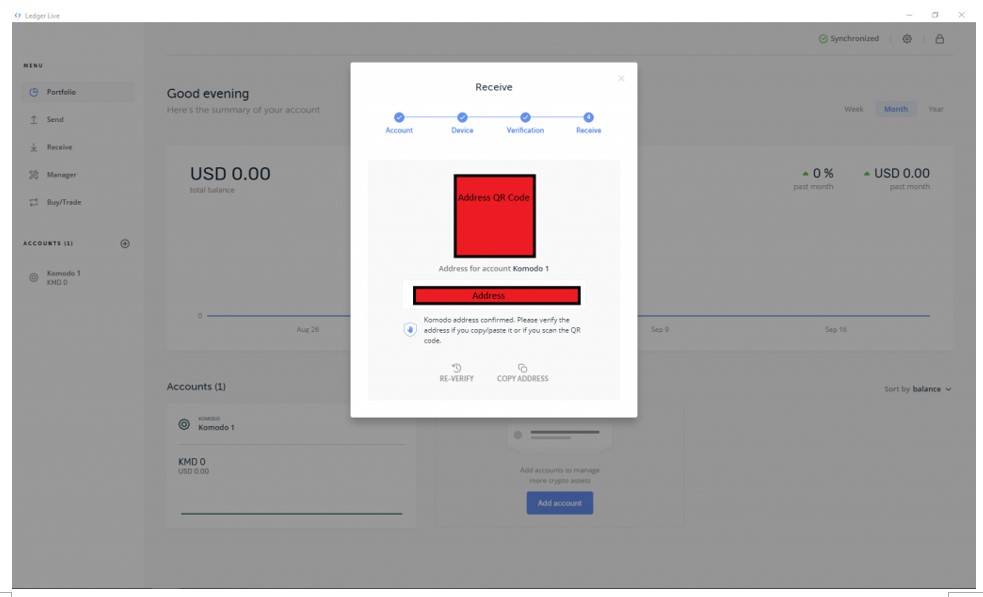Screen dimensions: 983x597
Task: Lock the app with padlock icon
Action: pyautogui.click(x=939, y=39)
